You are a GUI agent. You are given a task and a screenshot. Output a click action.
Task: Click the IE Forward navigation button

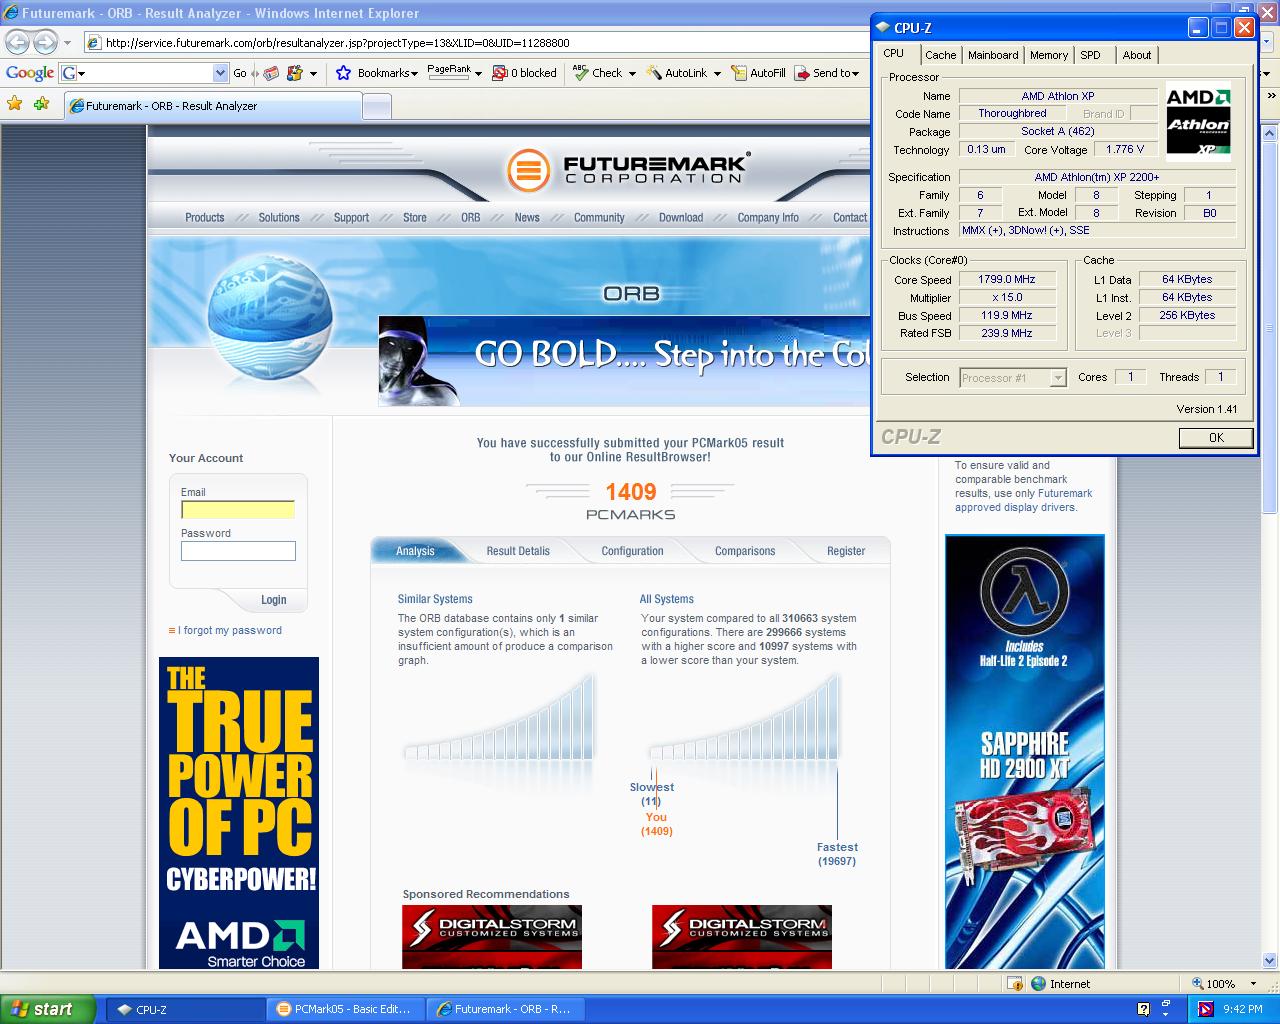tap(45, 42)
